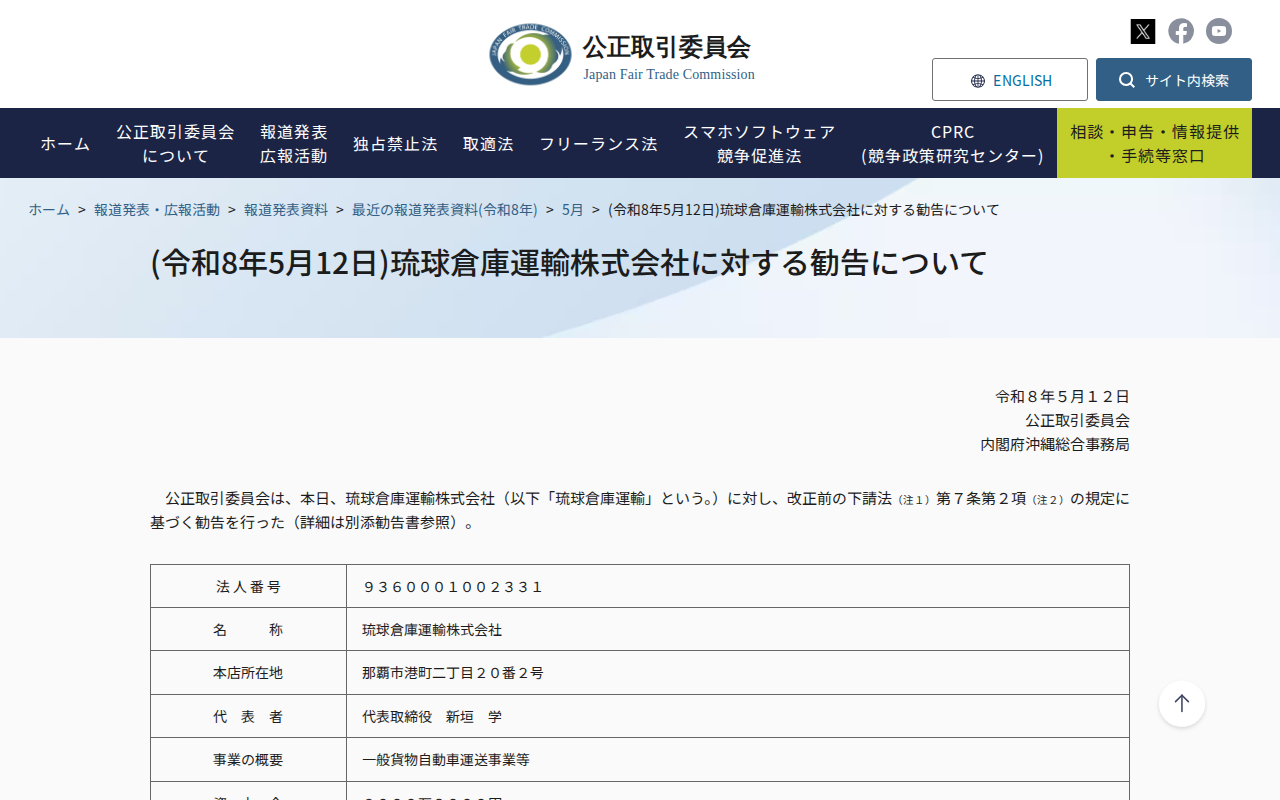Click 内閣府沖縄総合事務局 text

(x=1055, y=445)
